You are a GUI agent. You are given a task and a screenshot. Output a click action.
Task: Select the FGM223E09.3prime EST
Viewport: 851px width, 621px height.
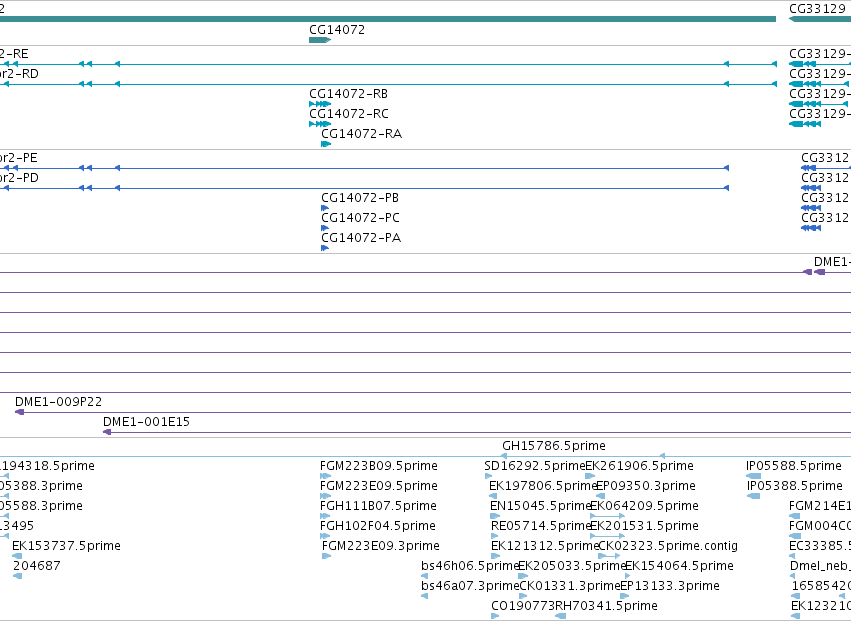381,546
